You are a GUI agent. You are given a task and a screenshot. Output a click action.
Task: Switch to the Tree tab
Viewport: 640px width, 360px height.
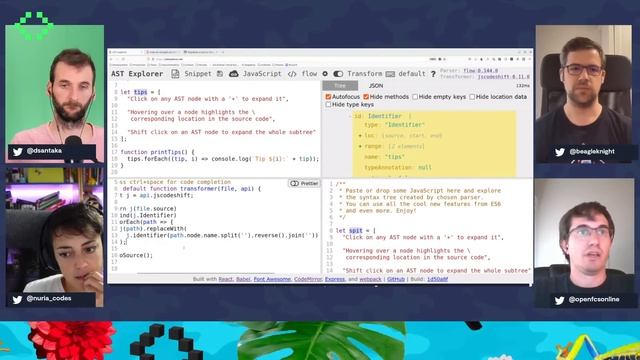click(340, 86)
